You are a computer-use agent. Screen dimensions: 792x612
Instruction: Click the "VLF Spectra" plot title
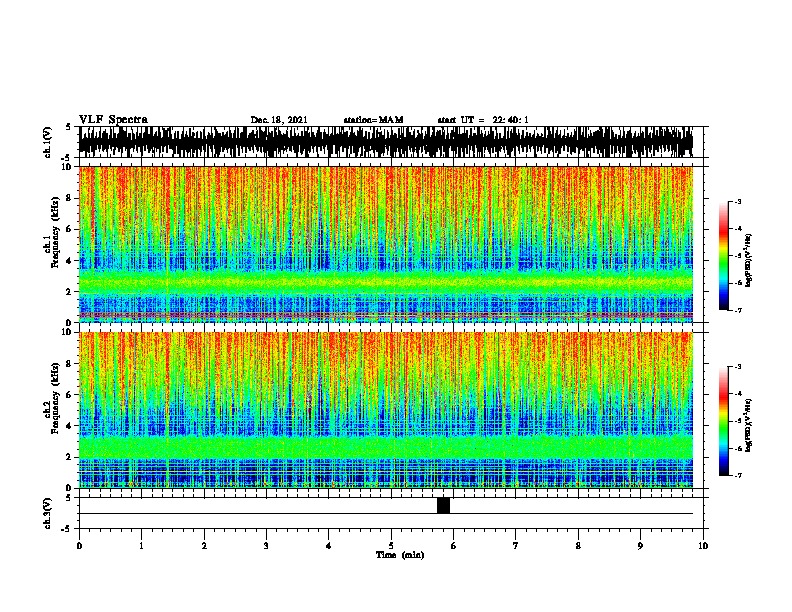click(113, 120)
